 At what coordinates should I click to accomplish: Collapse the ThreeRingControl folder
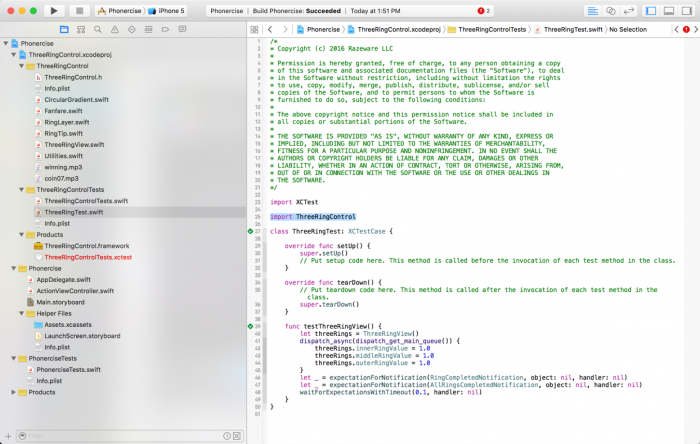21,66
